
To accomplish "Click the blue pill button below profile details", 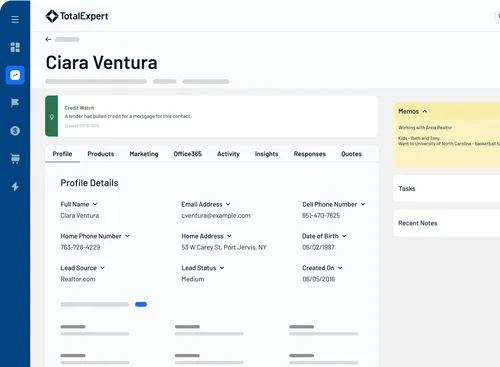I will [x=141, y=304].
